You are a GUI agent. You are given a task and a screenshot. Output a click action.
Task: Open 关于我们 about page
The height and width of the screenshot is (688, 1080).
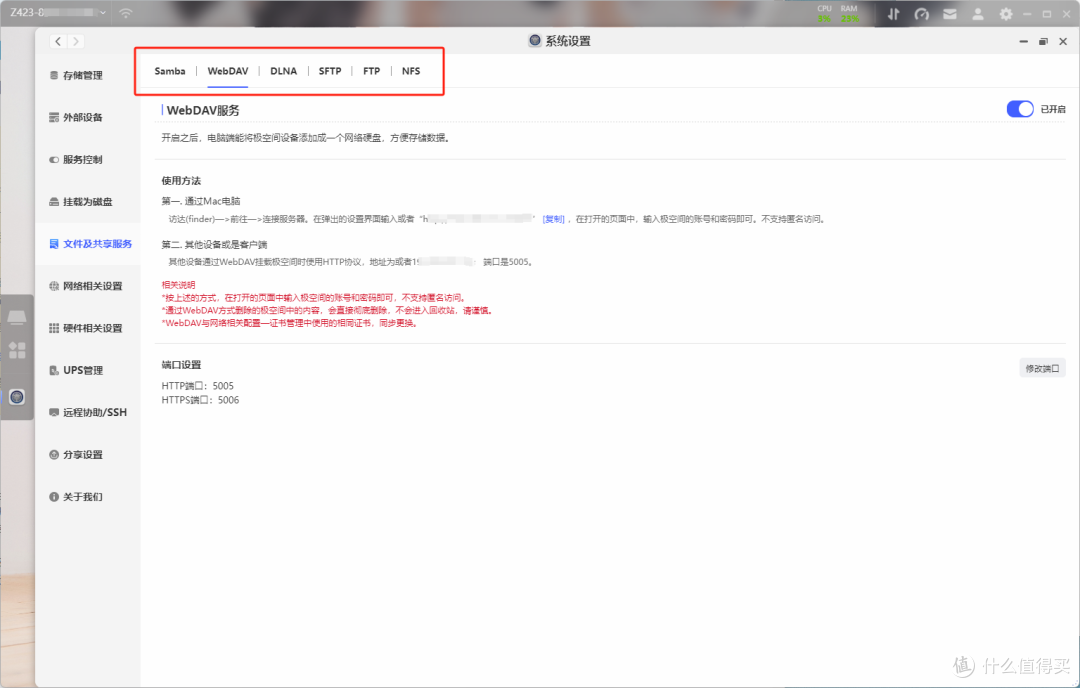click(x=76, y=497)
